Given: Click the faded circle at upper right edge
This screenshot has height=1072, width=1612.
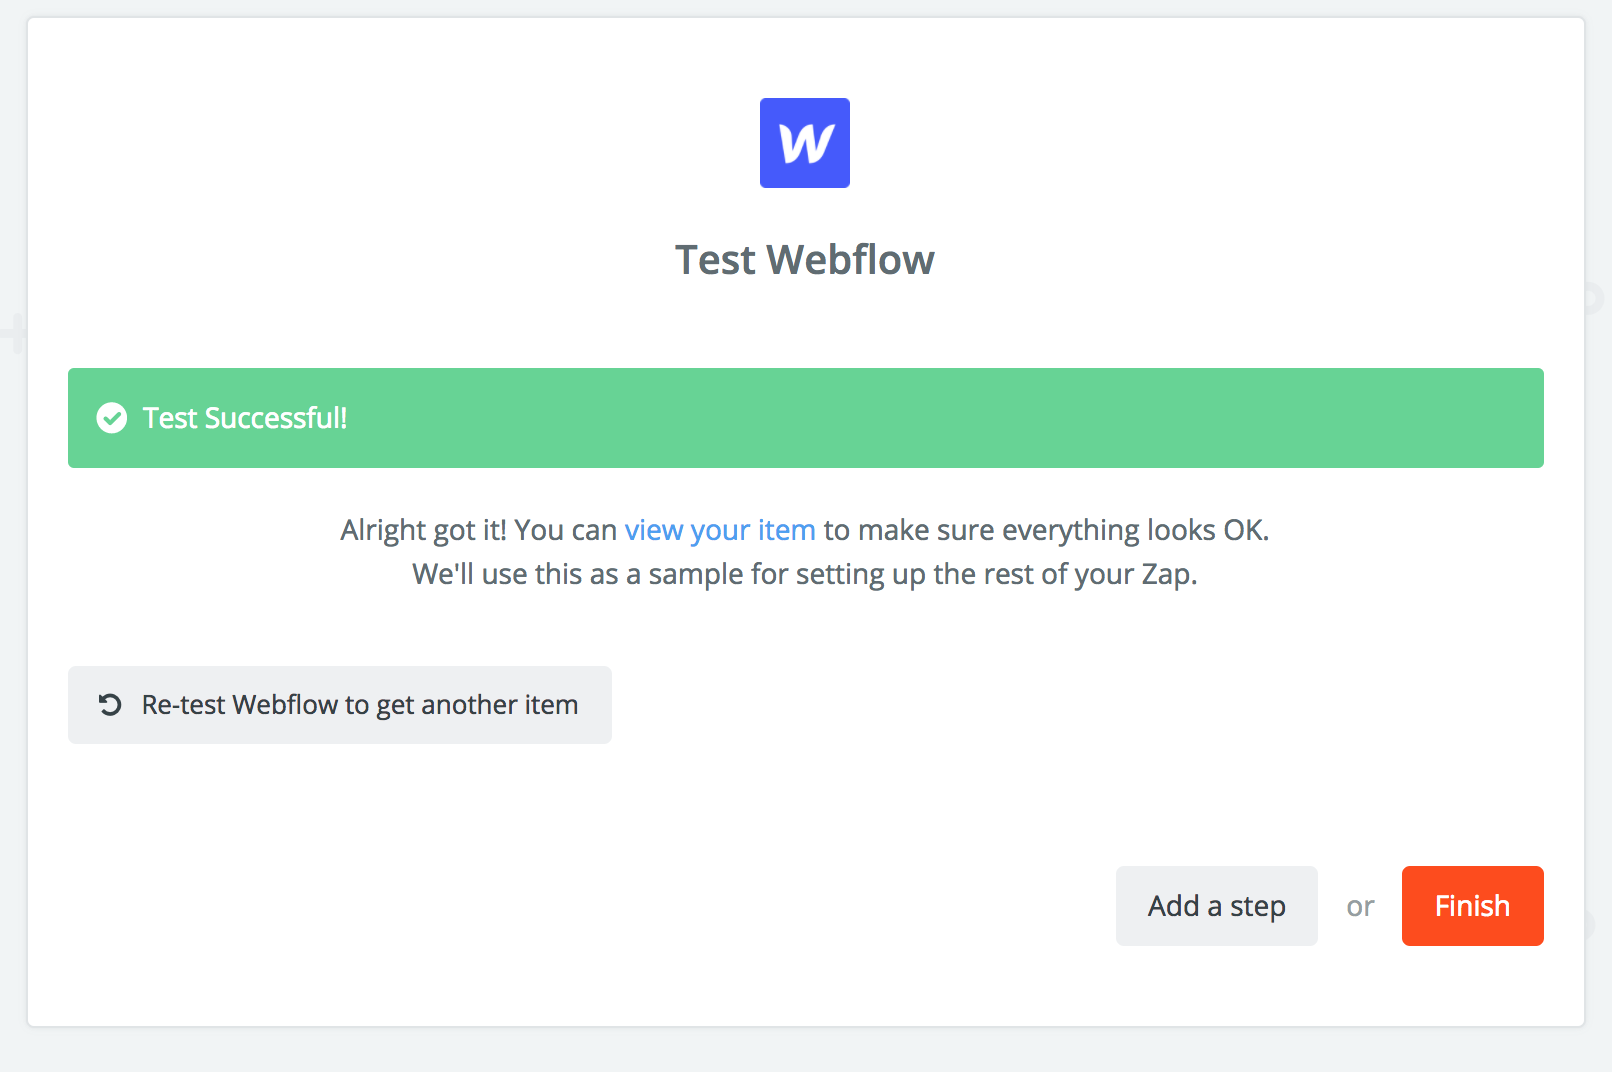Looking at the screenshot, I should point(1594,298).
